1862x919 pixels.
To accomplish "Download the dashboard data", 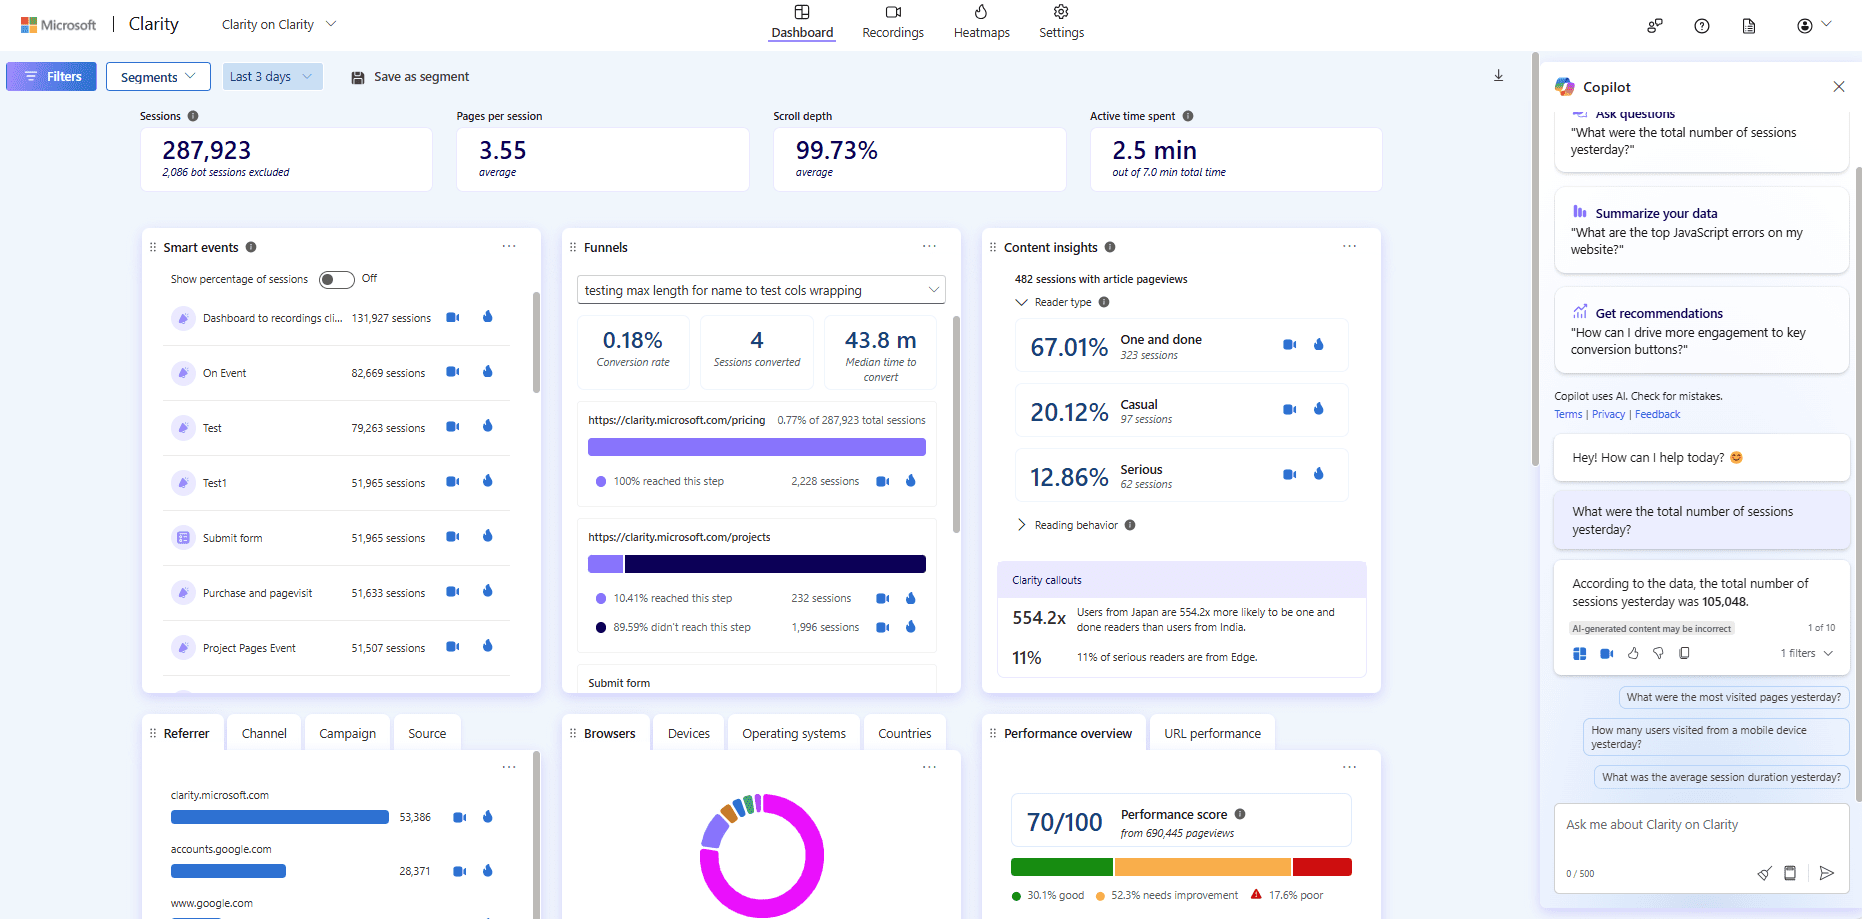I will [1498, 76].
